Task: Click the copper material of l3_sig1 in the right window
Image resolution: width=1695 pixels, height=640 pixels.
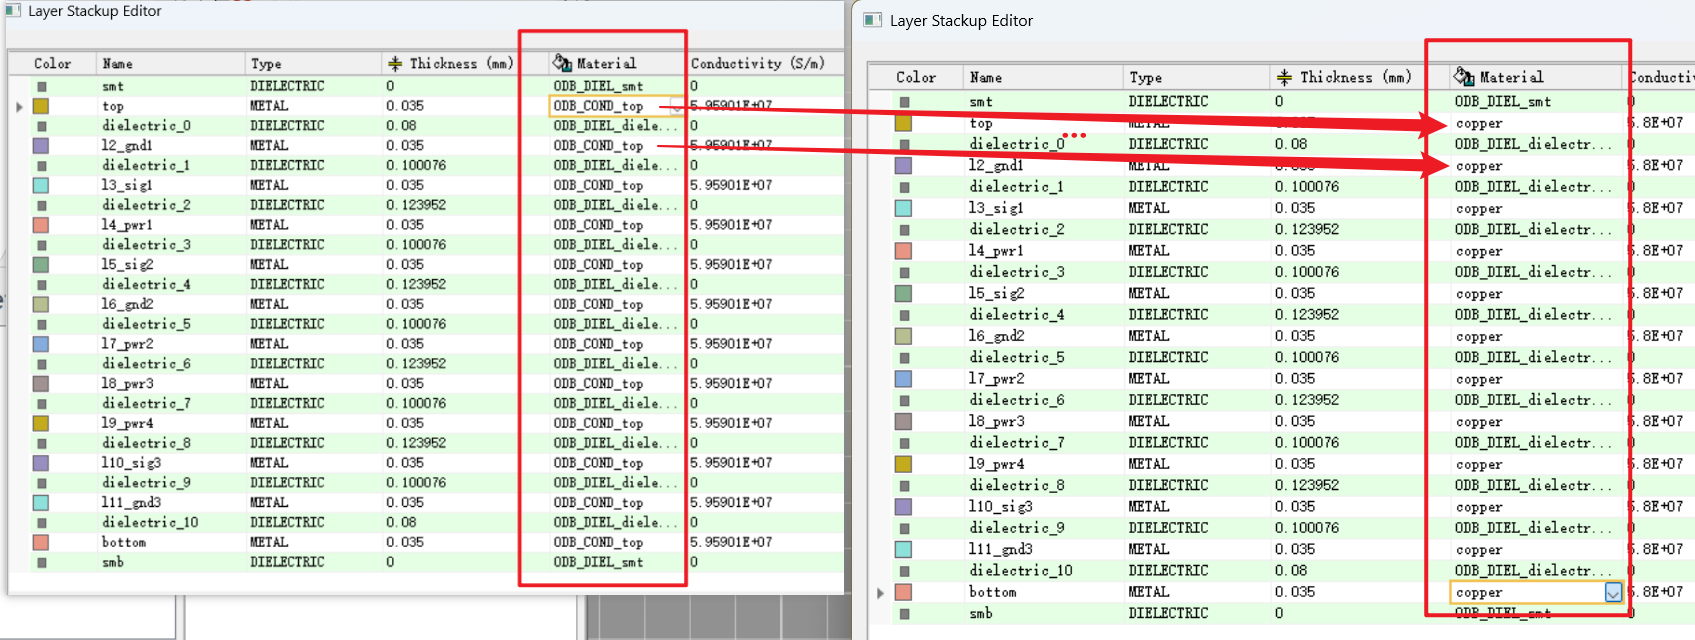Action: tap(1478, 209)
